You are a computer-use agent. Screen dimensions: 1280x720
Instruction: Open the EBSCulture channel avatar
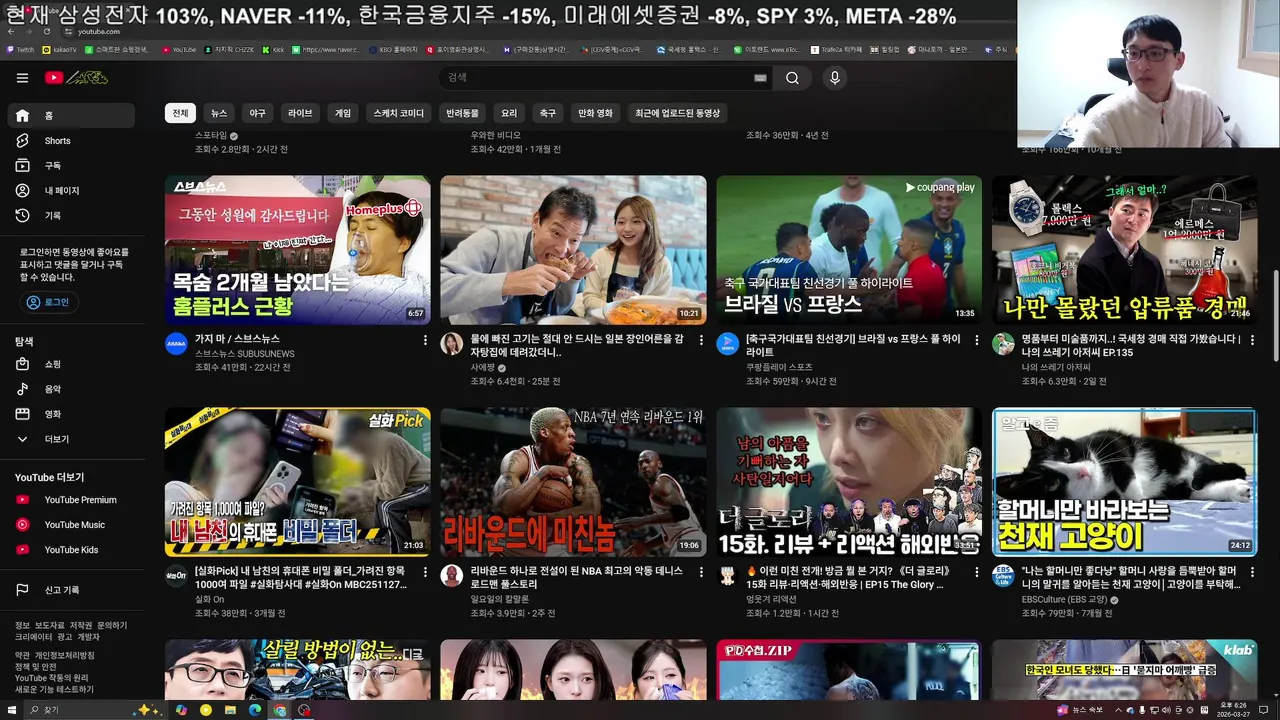click(1003, 575)
